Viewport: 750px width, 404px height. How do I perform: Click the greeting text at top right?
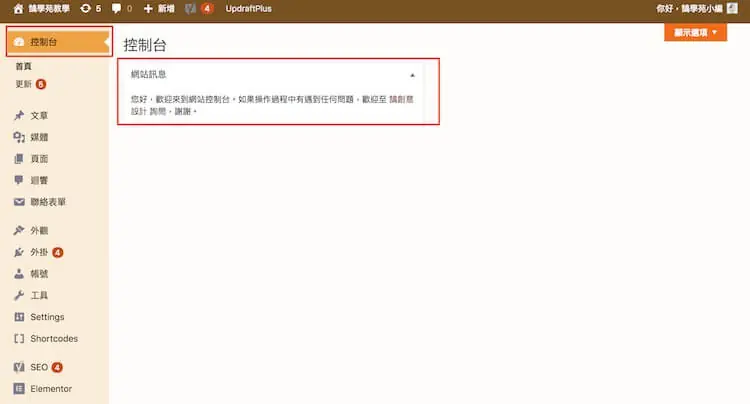[x=689, y=9]
